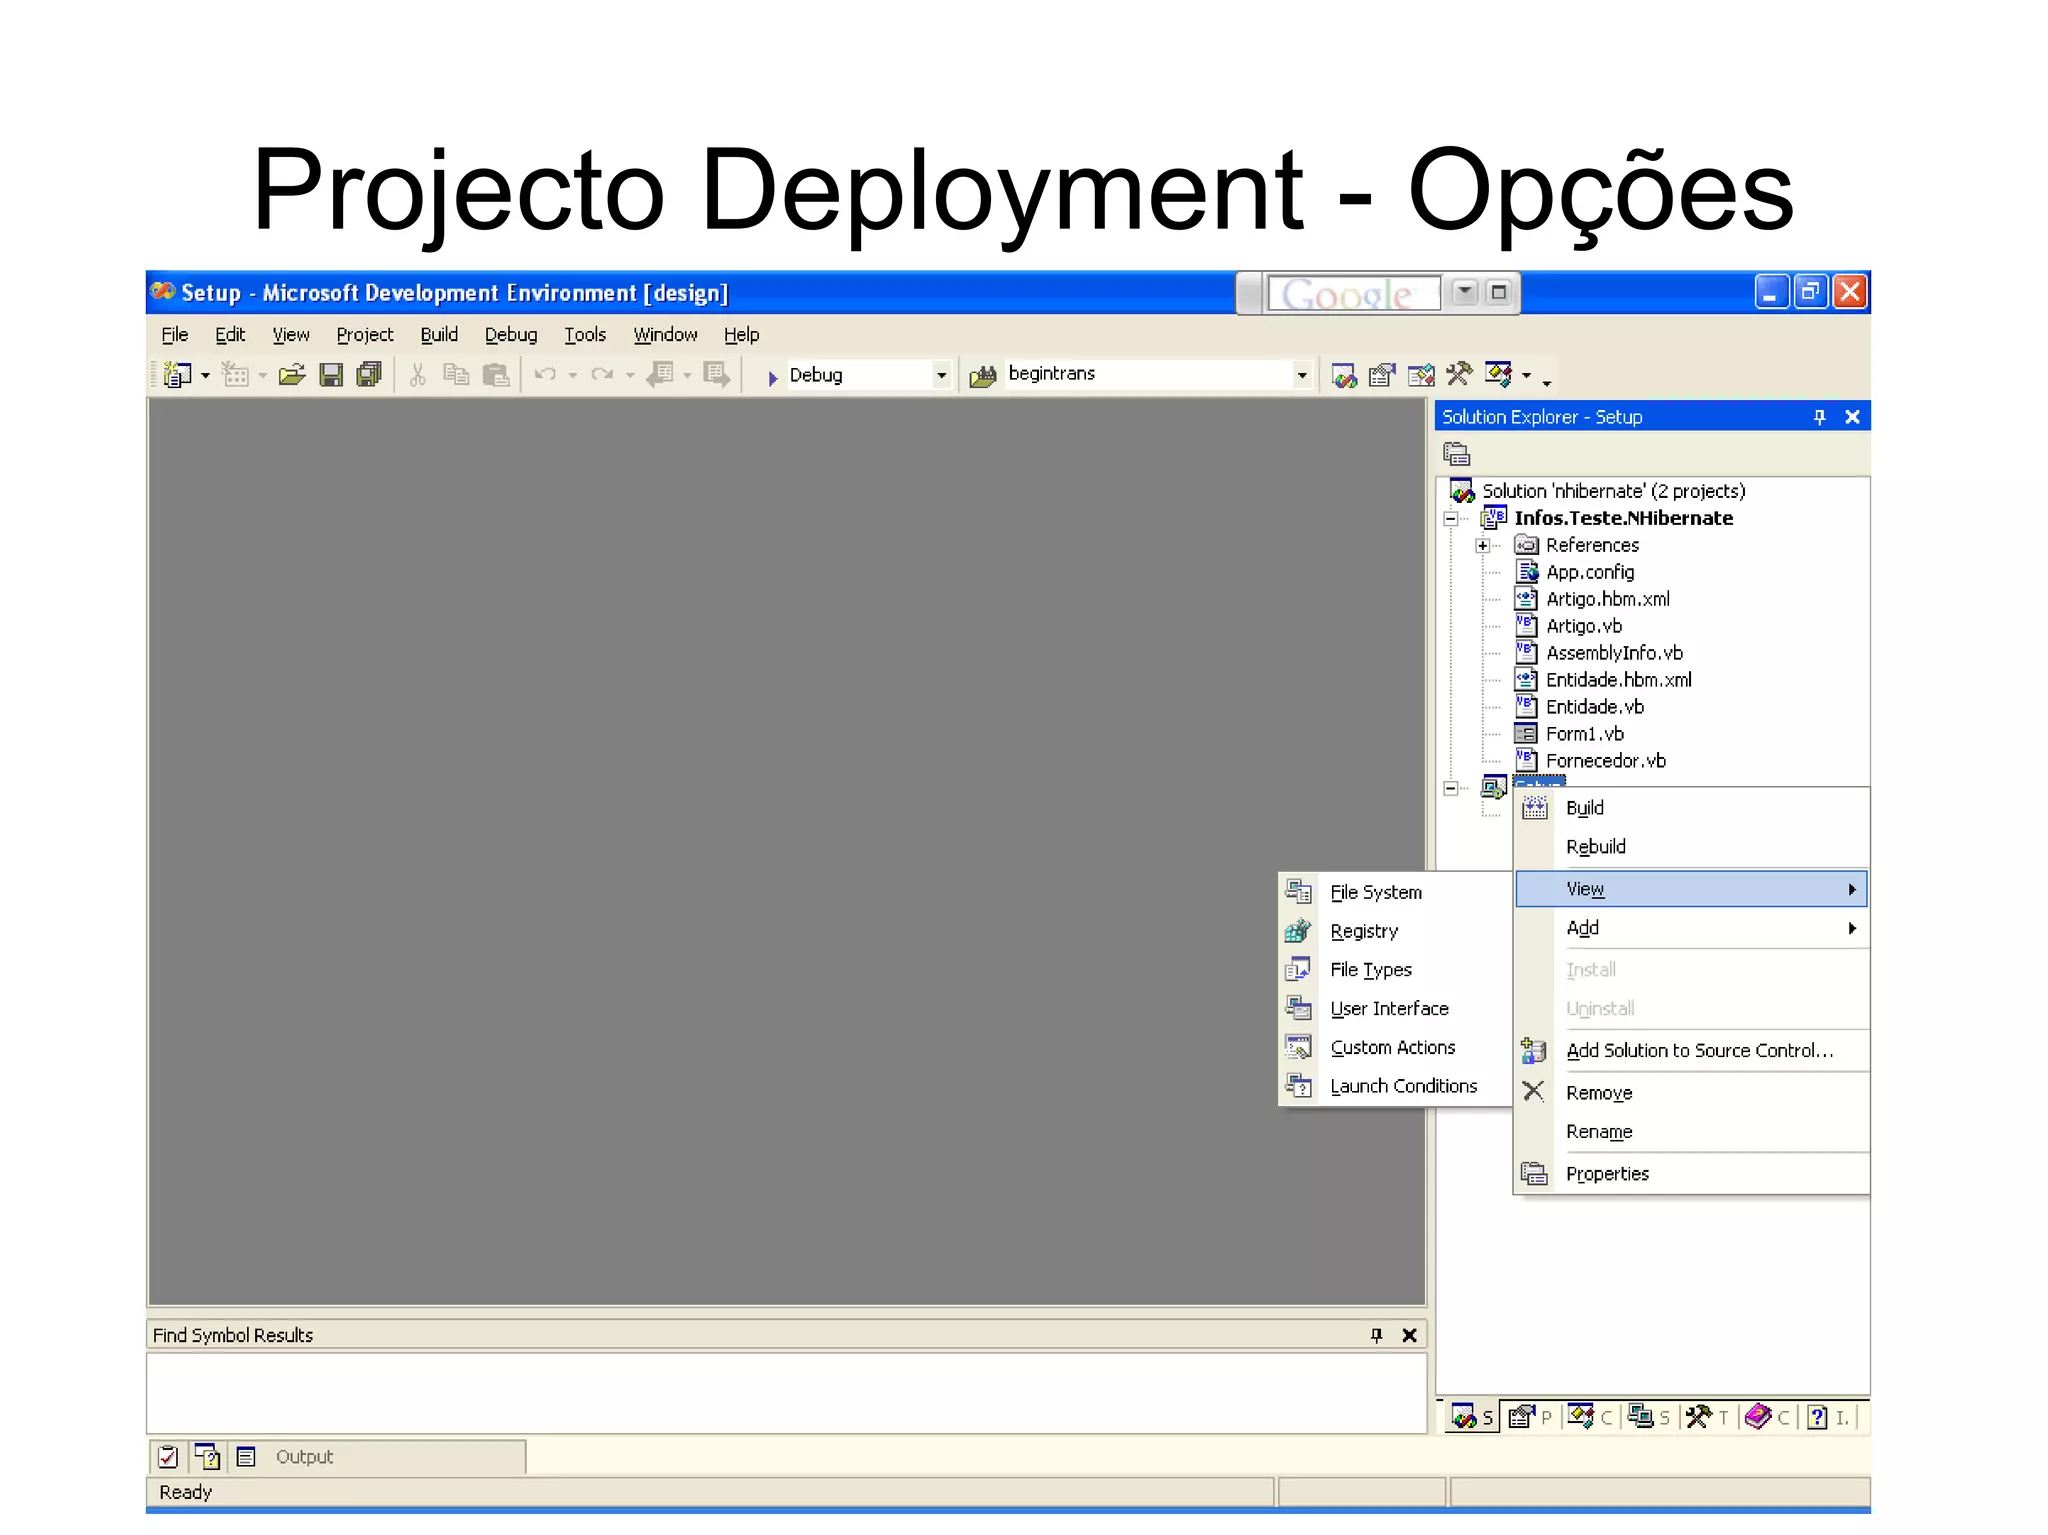Click the Open File folder icon
This screenshot has width=2048, height=1535.
292,375
